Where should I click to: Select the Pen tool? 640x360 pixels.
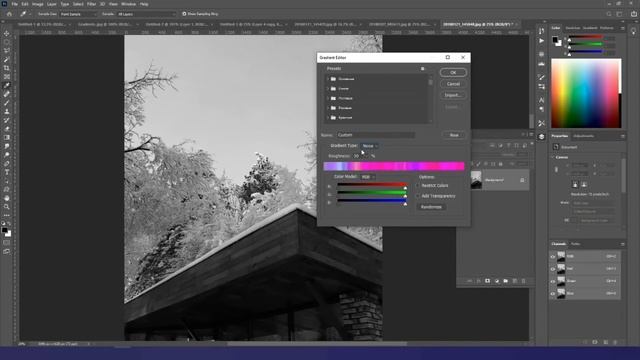click(7, 164)
